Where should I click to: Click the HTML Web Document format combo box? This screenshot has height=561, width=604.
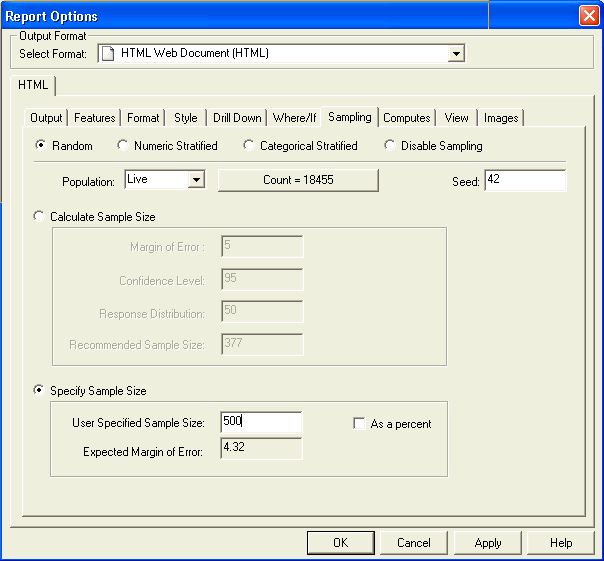281,53
